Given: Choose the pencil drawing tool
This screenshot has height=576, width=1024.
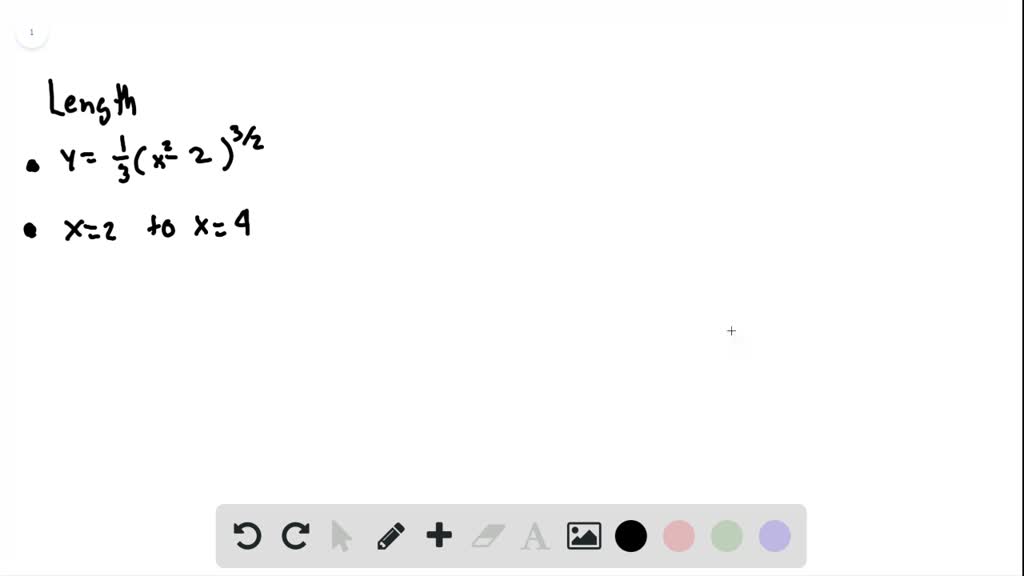Looking at the screenshot, I should click(391, 536).
